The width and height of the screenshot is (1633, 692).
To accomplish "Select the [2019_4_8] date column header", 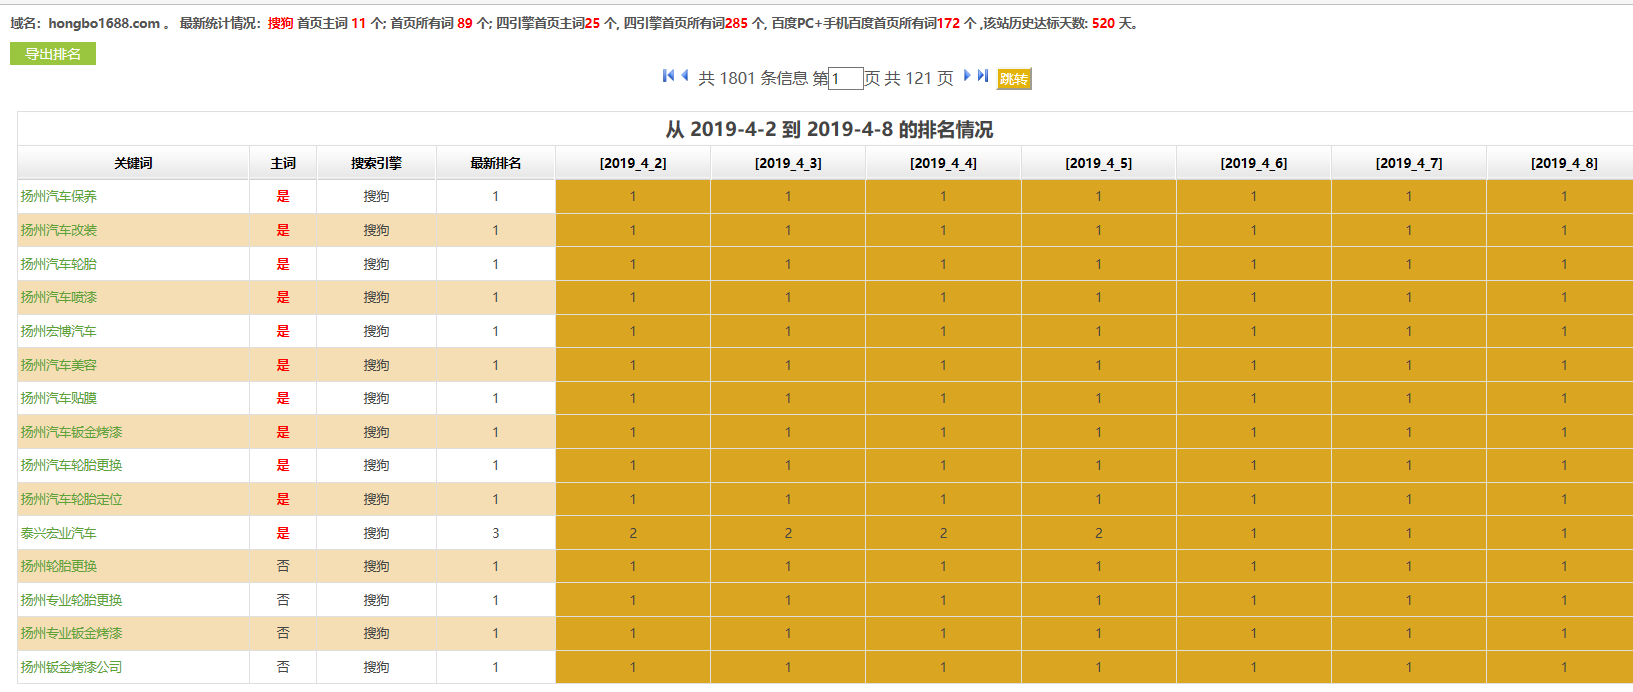I will point(1564,163).
